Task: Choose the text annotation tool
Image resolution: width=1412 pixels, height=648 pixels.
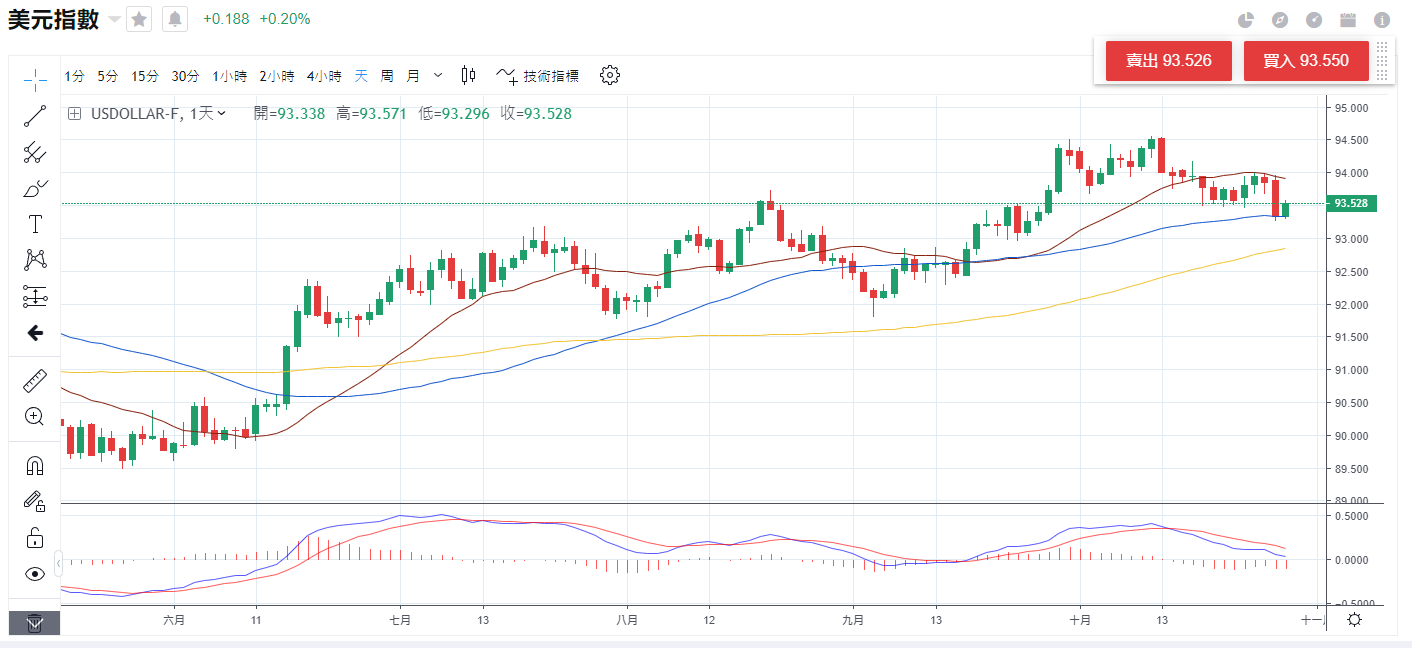Action: pyautogui.click(x=35, y=224)
